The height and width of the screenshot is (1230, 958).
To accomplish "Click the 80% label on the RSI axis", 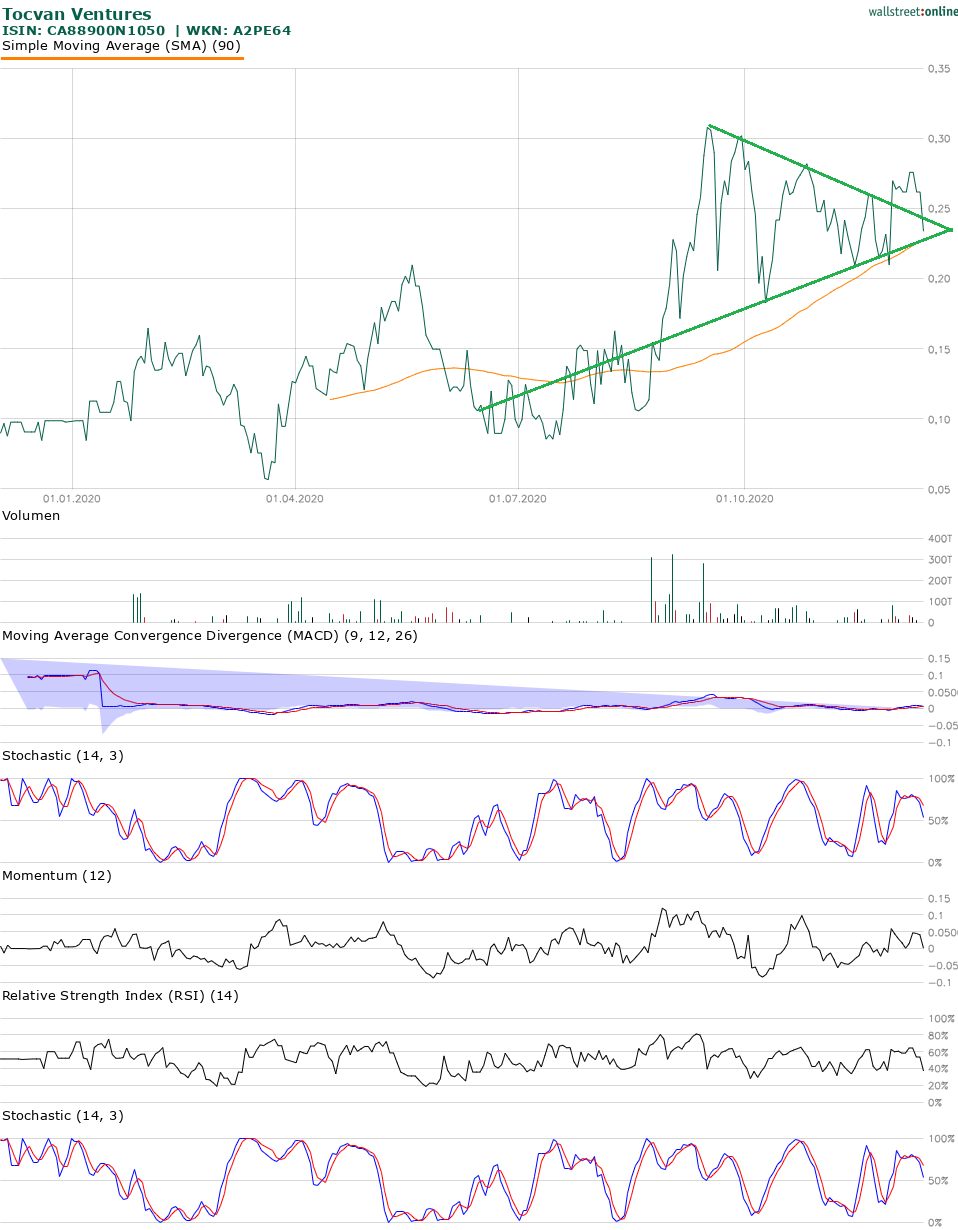I will [x=938, y=1036].
